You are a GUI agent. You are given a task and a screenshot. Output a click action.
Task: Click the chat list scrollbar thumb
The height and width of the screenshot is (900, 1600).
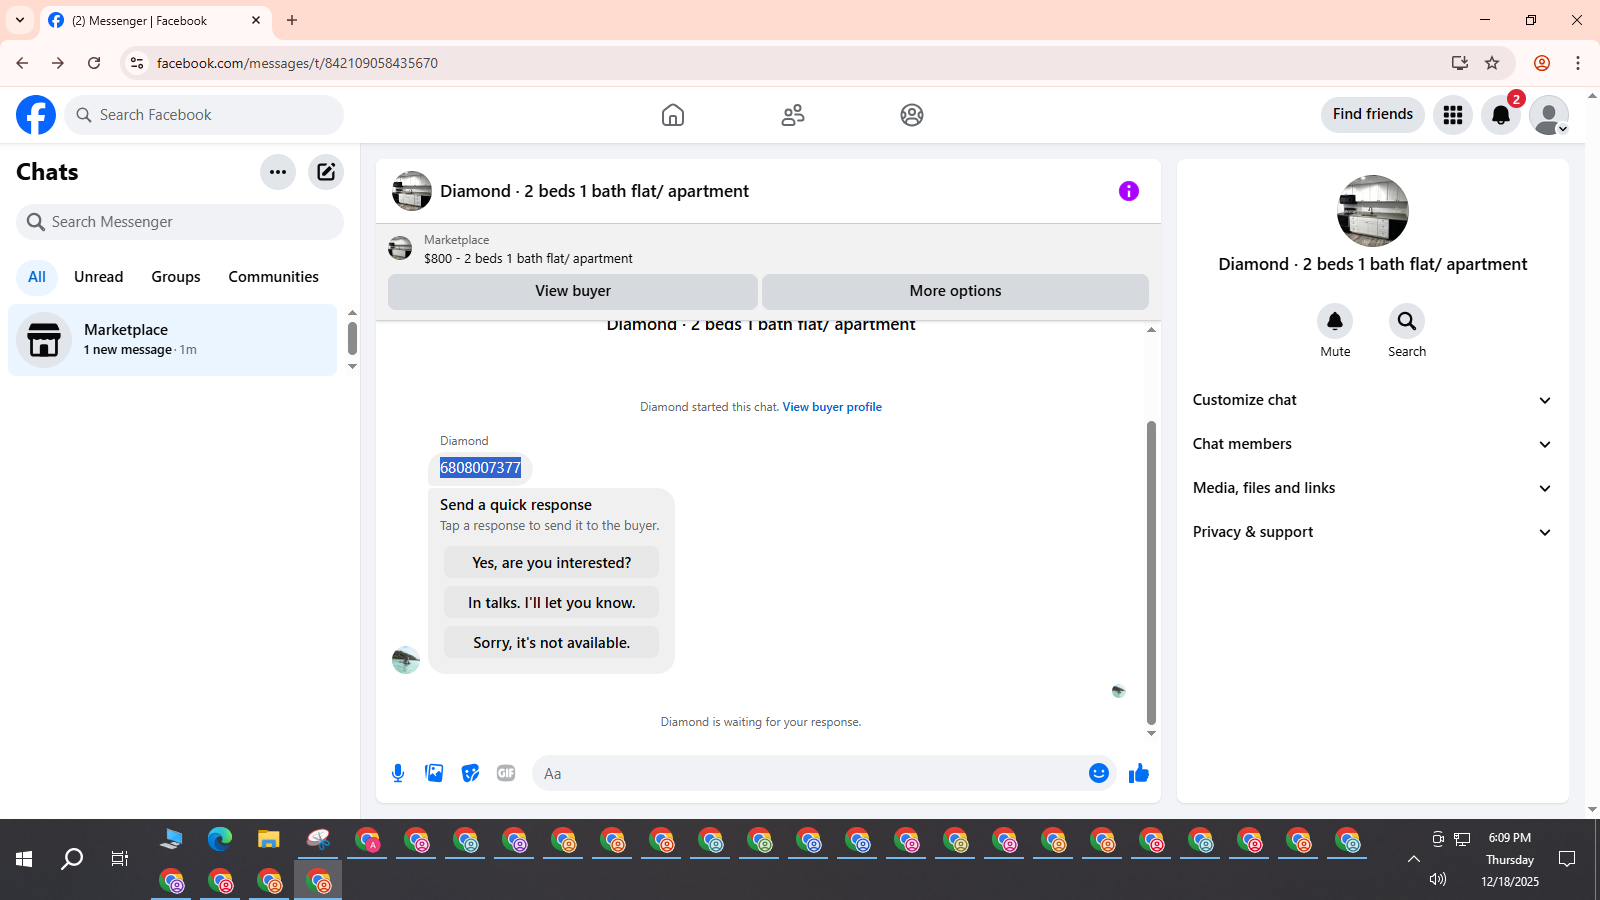click(352, 338)
